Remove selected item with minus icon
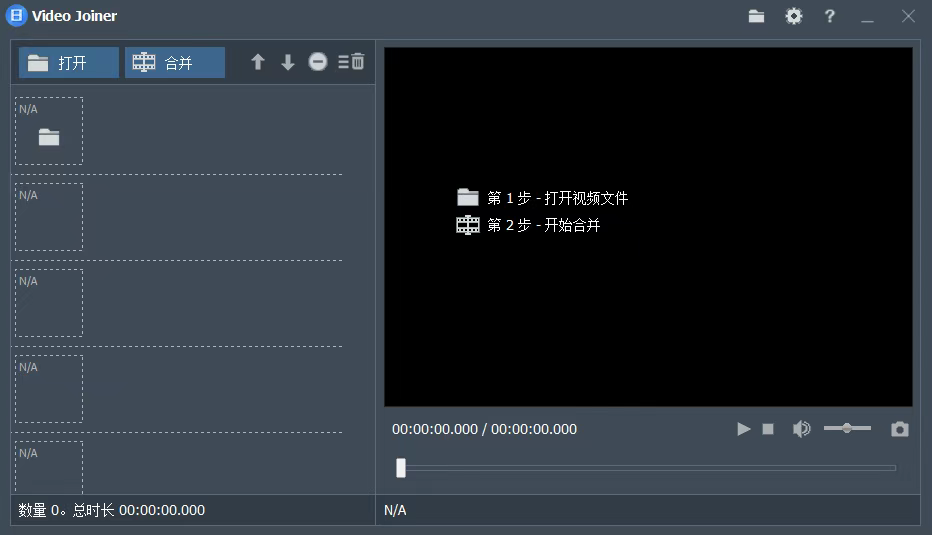Screen dimensions: 932x535 [x=318, y=61]
